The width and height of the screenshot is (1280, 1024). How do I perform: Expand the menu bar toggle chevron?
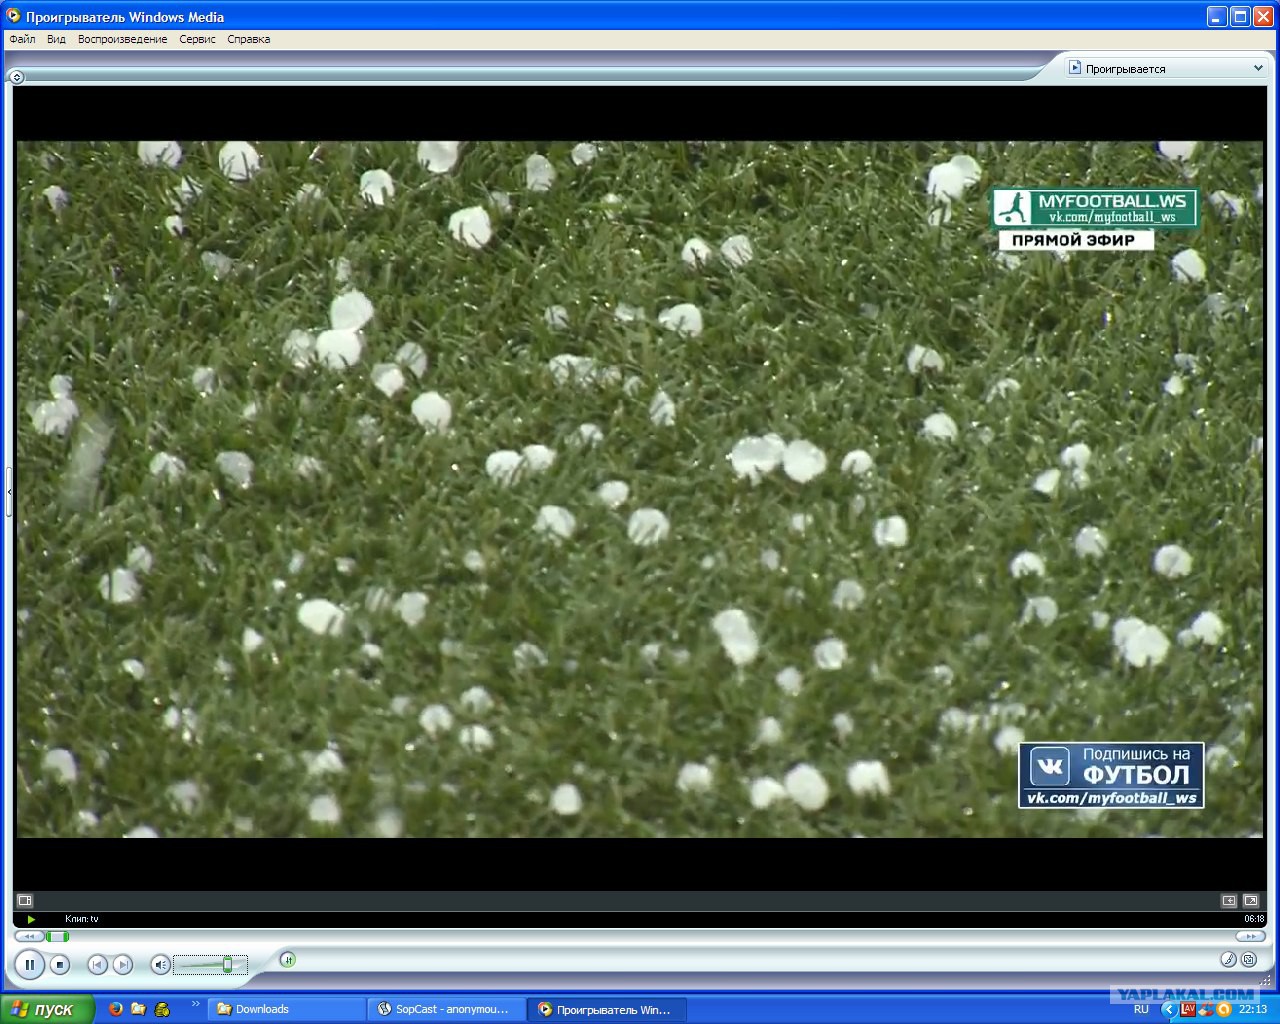(x=16, y=77)
